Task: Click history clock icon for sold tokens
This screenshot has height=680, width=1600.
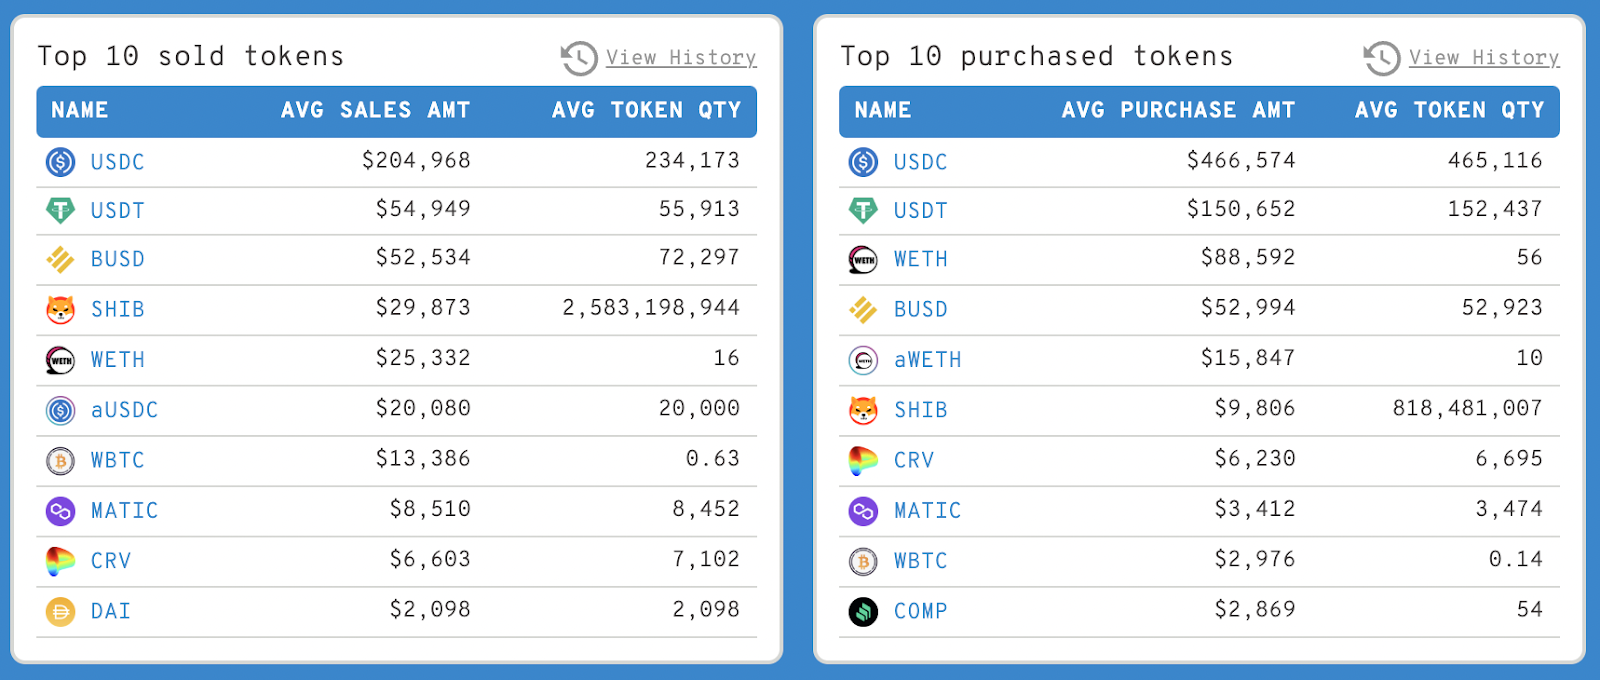Action: pyautogui.click(x=579, y=58)
